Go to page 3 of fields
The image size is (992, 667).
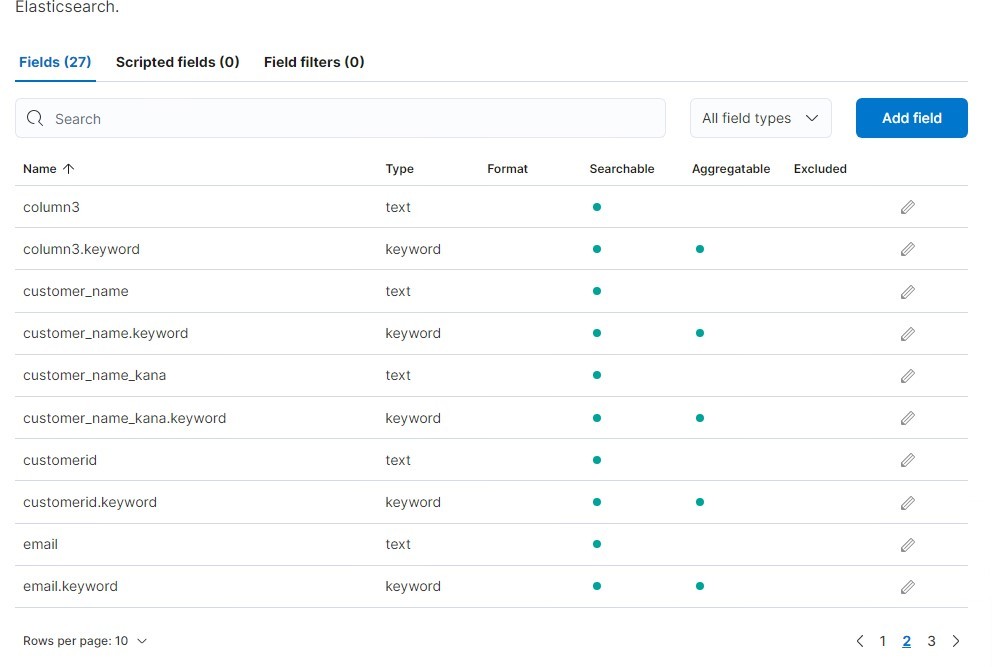click(931, 641)
